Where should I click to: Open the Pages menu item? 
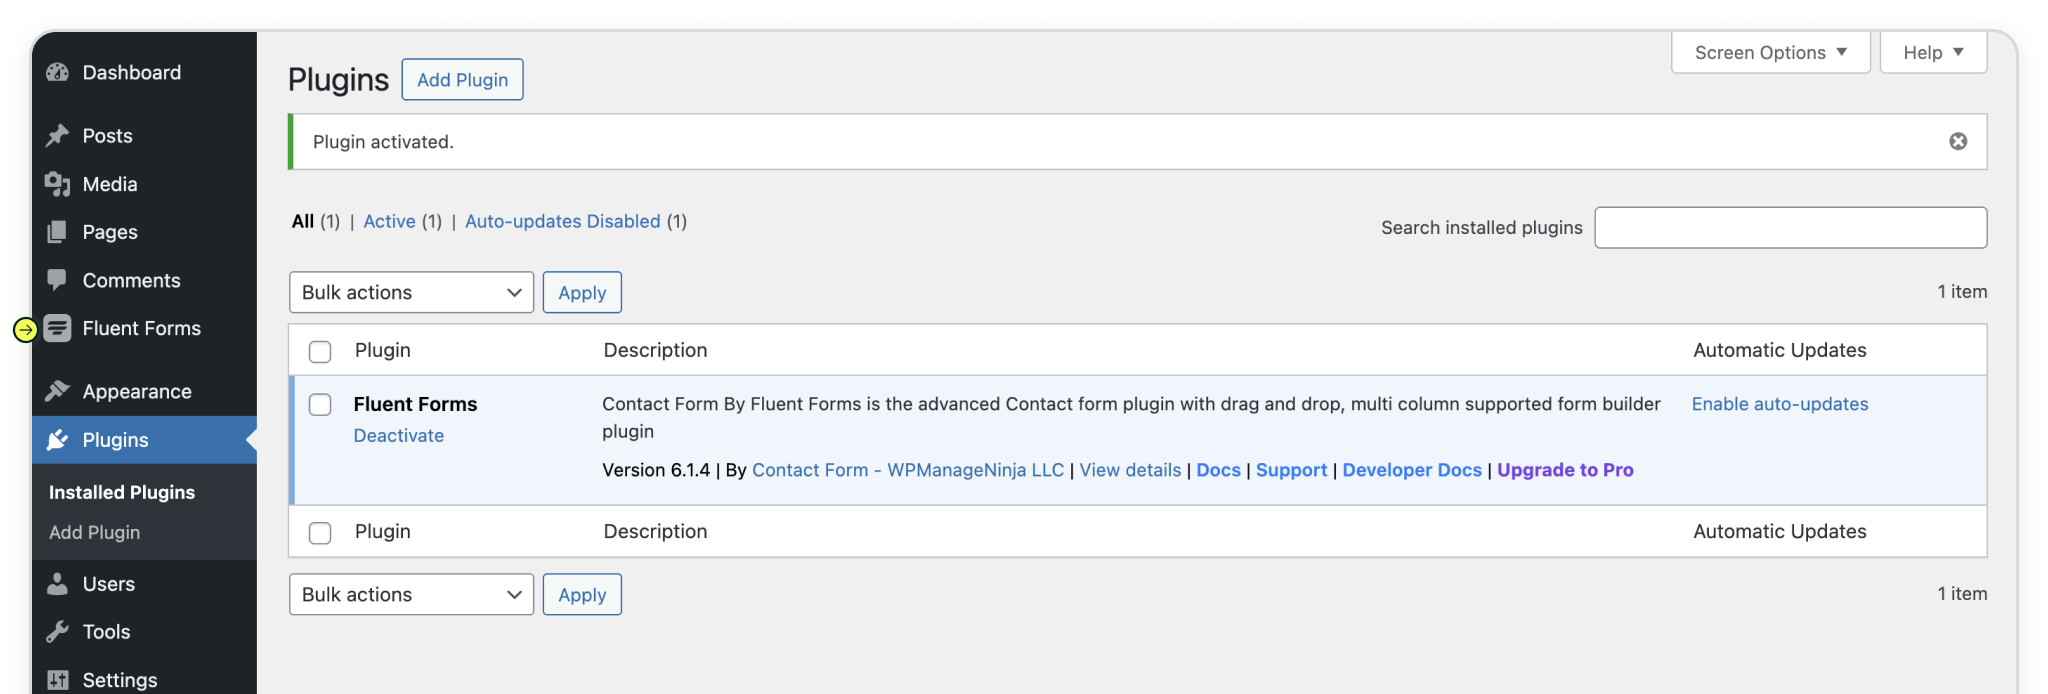[110, 232]
